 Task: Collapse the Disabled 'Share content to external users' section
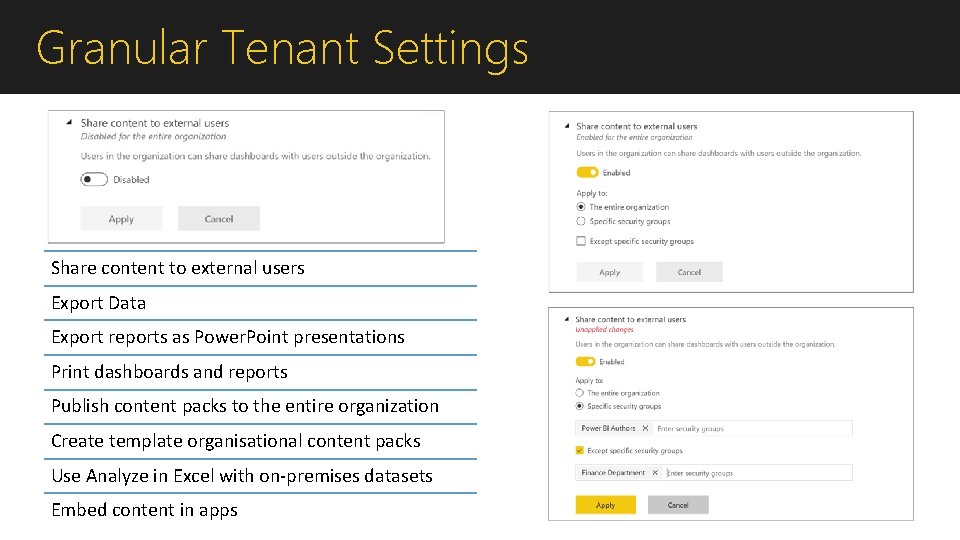[x=69, y=122]
